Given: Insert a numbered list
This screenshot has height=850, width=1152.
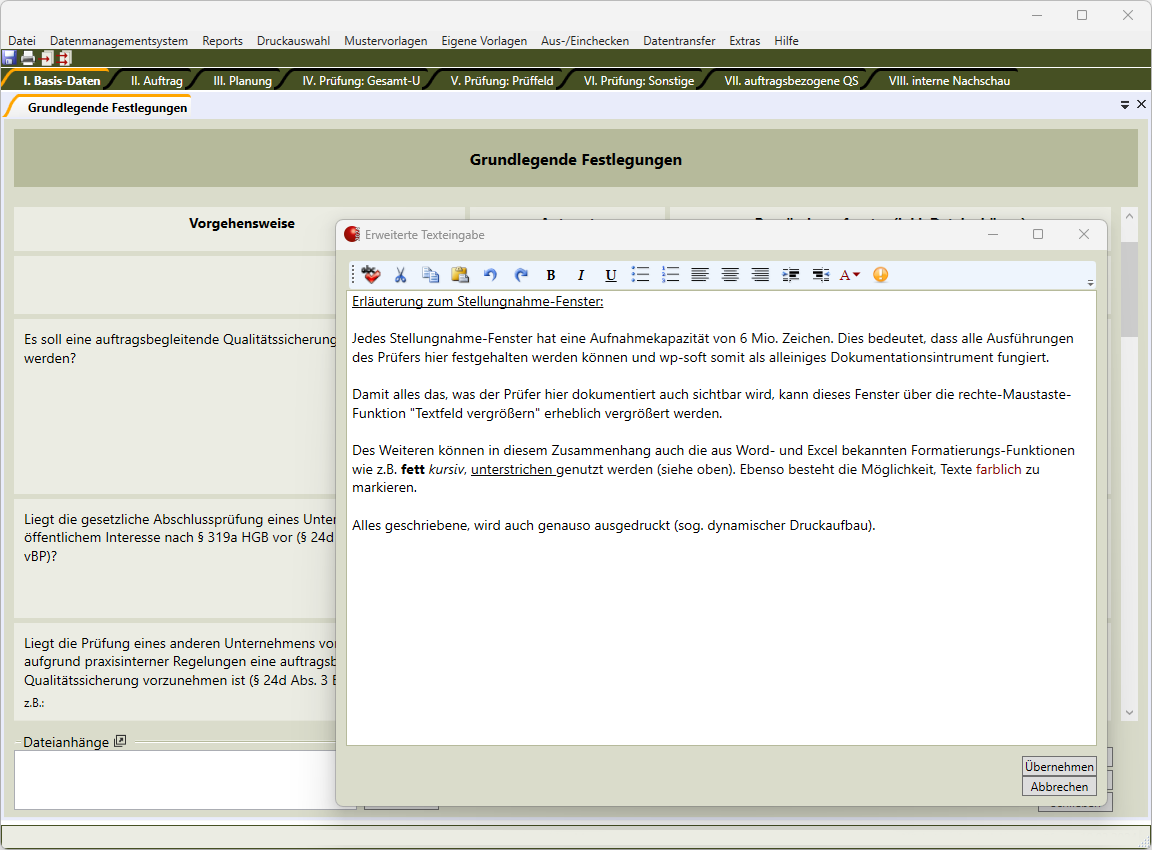Looking at the screenshot, I should [671, 275].
